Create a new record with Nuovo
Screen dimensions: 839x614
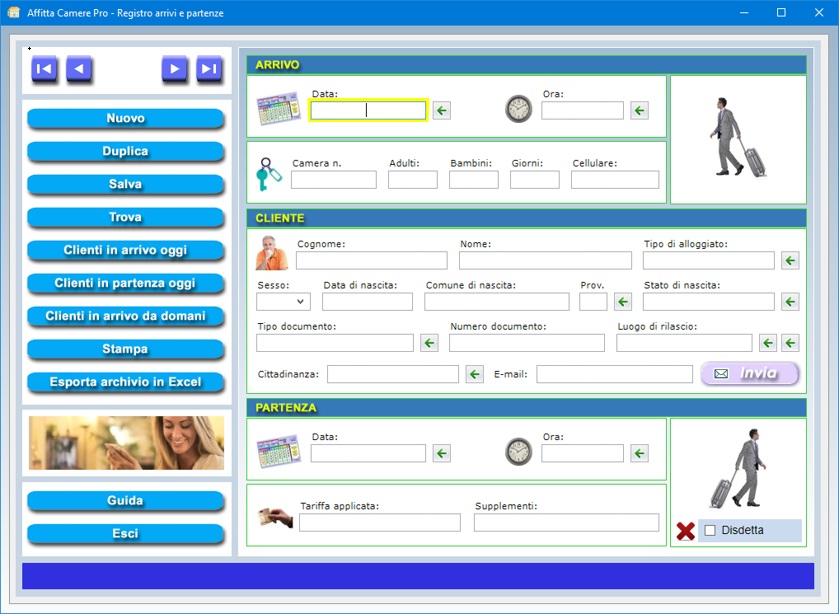(125, 118)
